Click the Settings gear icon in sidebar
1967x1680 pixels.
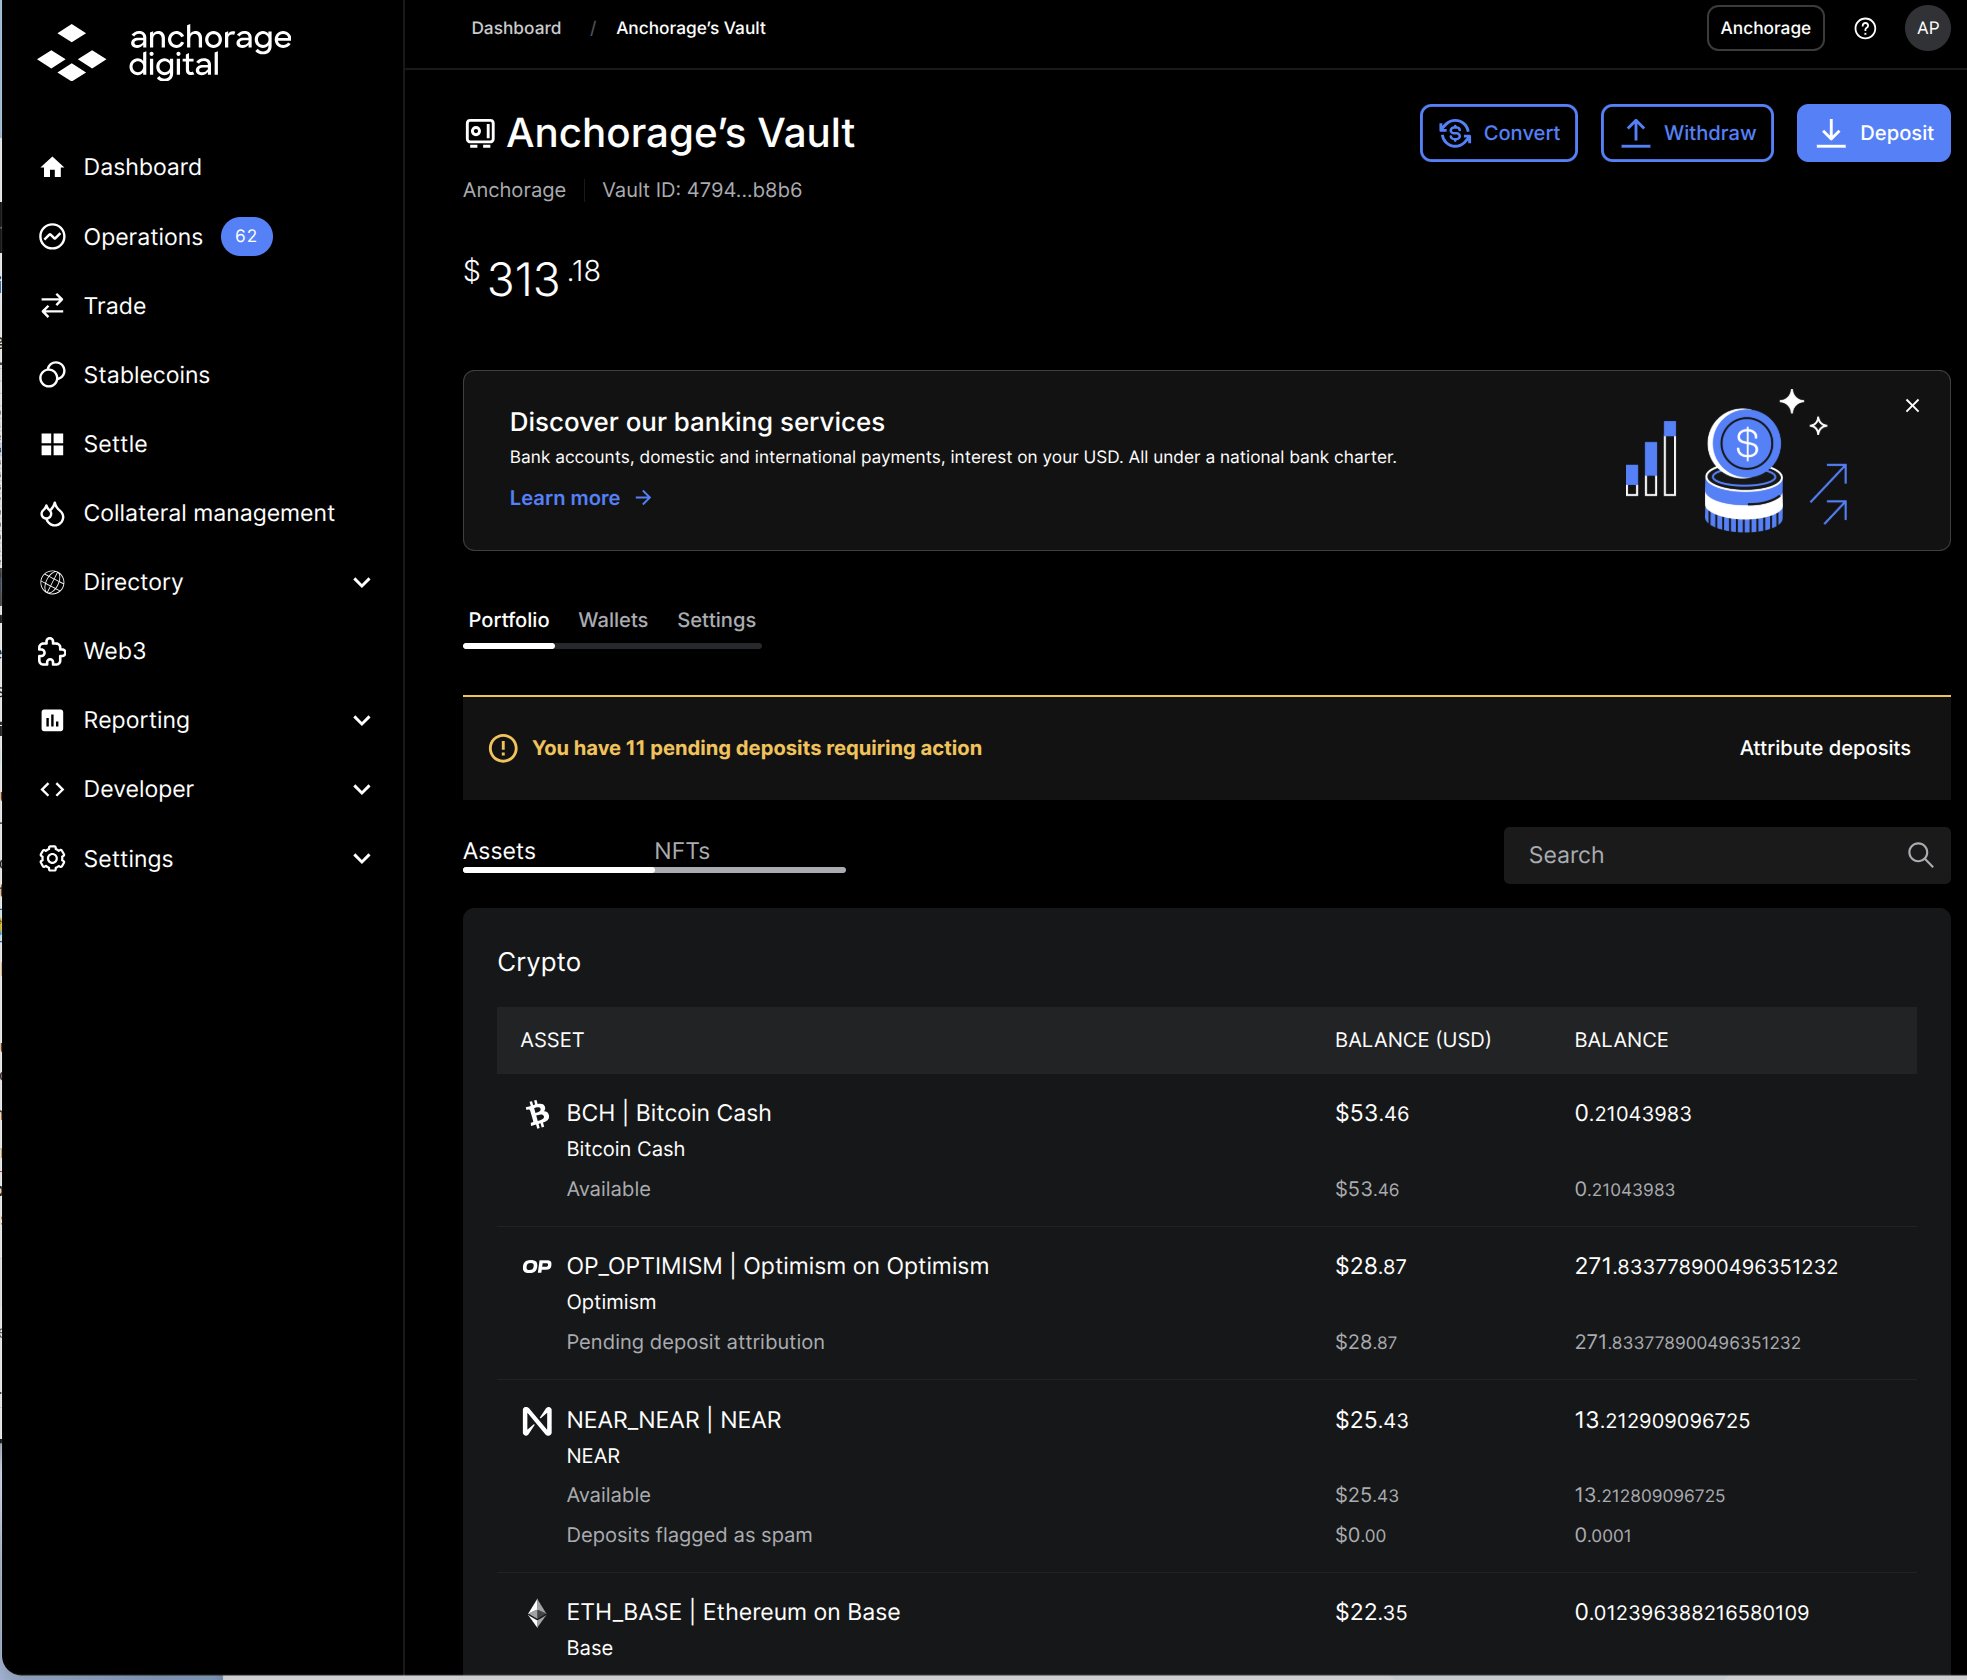pos(52,858)
